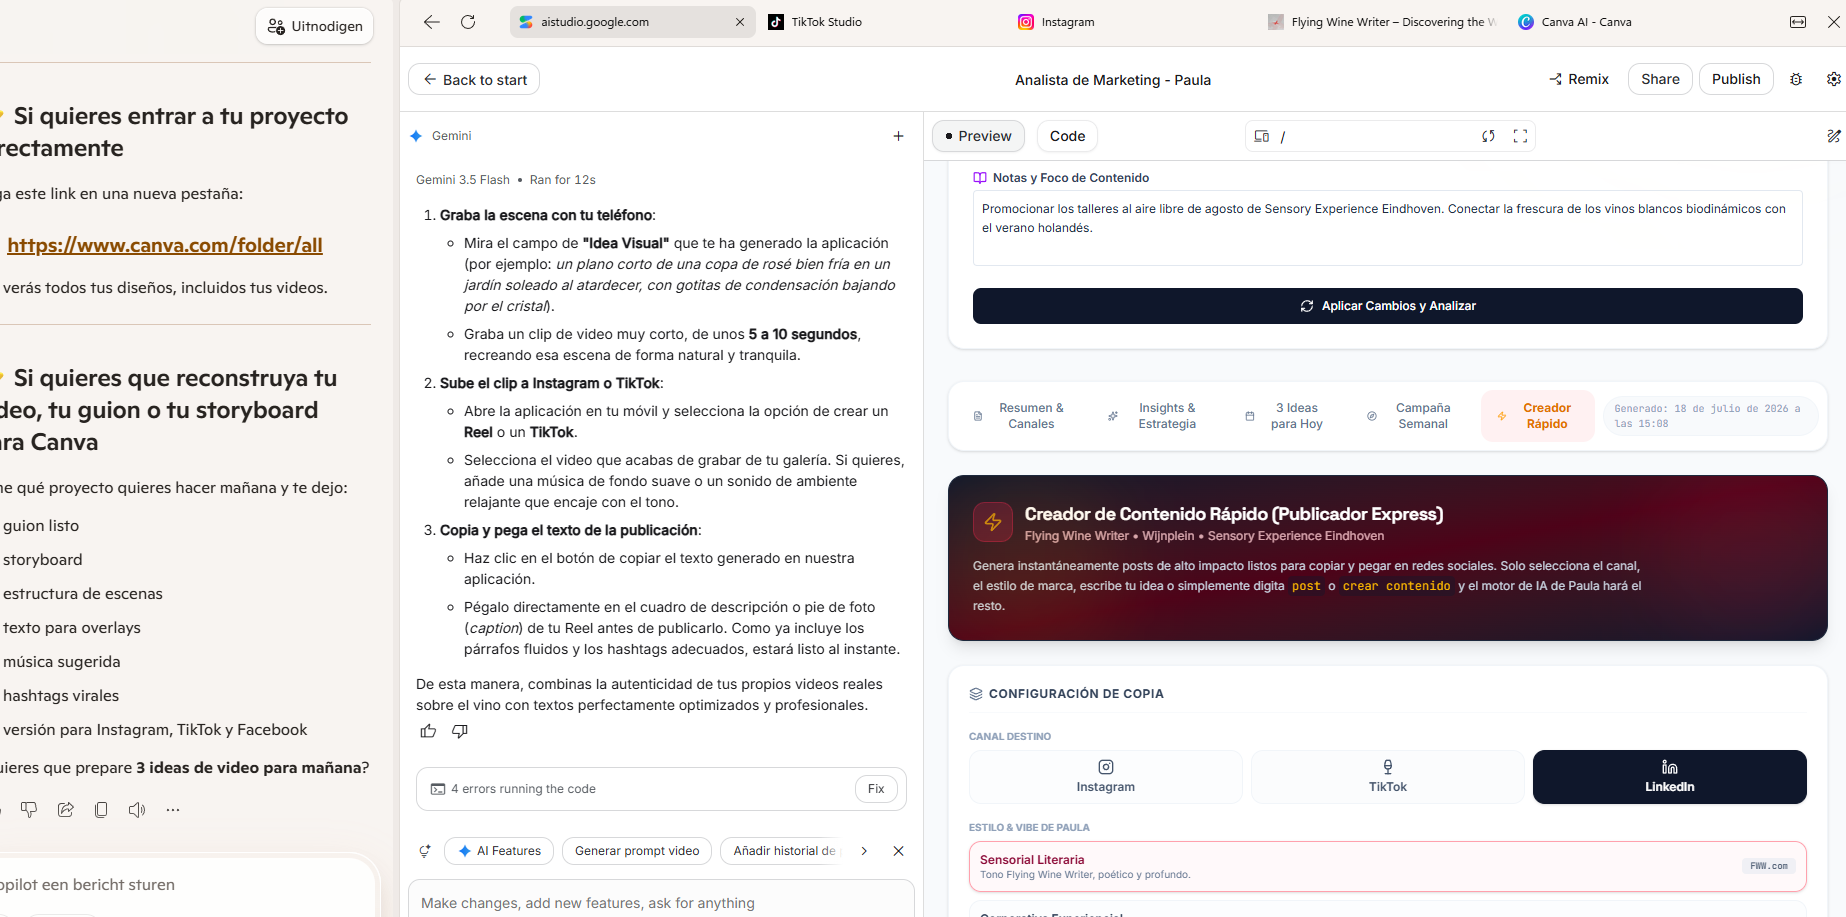1846x917 pixels.
Task: Click the Make changes prompt input
Action: [x=661, y=903]
